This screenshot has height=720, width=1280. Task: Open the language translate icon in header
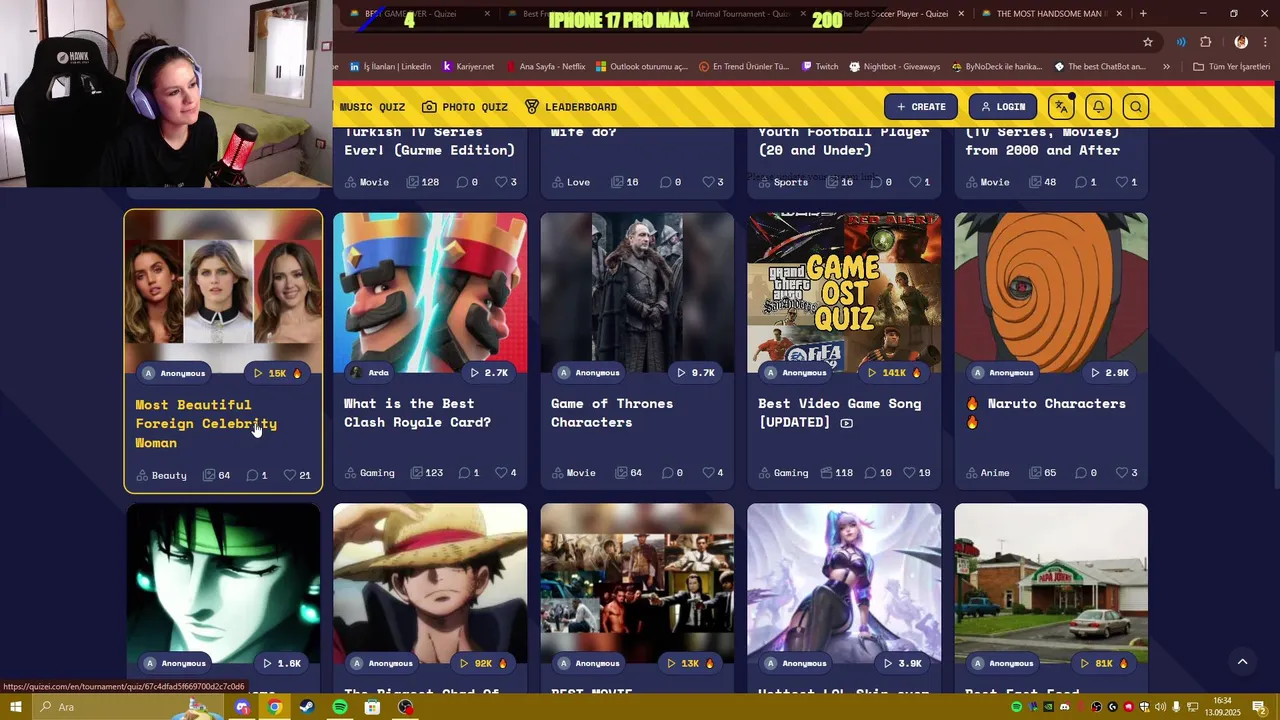1061,107
